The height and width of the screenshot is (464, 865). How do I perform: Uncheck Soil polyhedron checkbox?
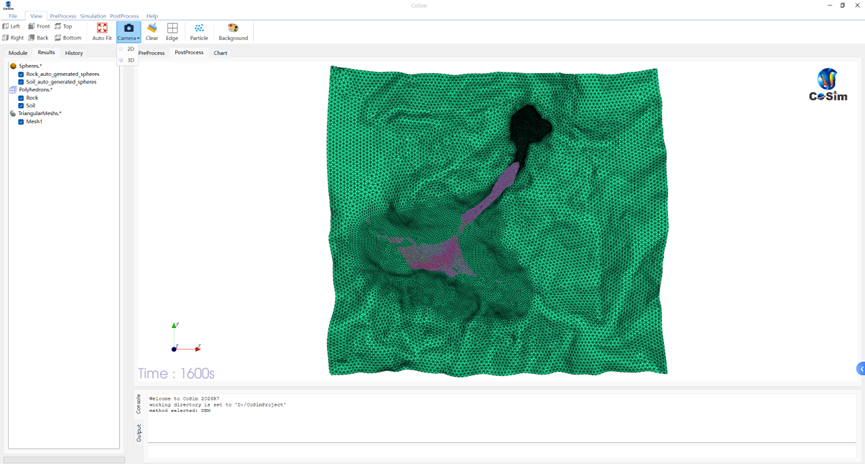click(21, 105)
